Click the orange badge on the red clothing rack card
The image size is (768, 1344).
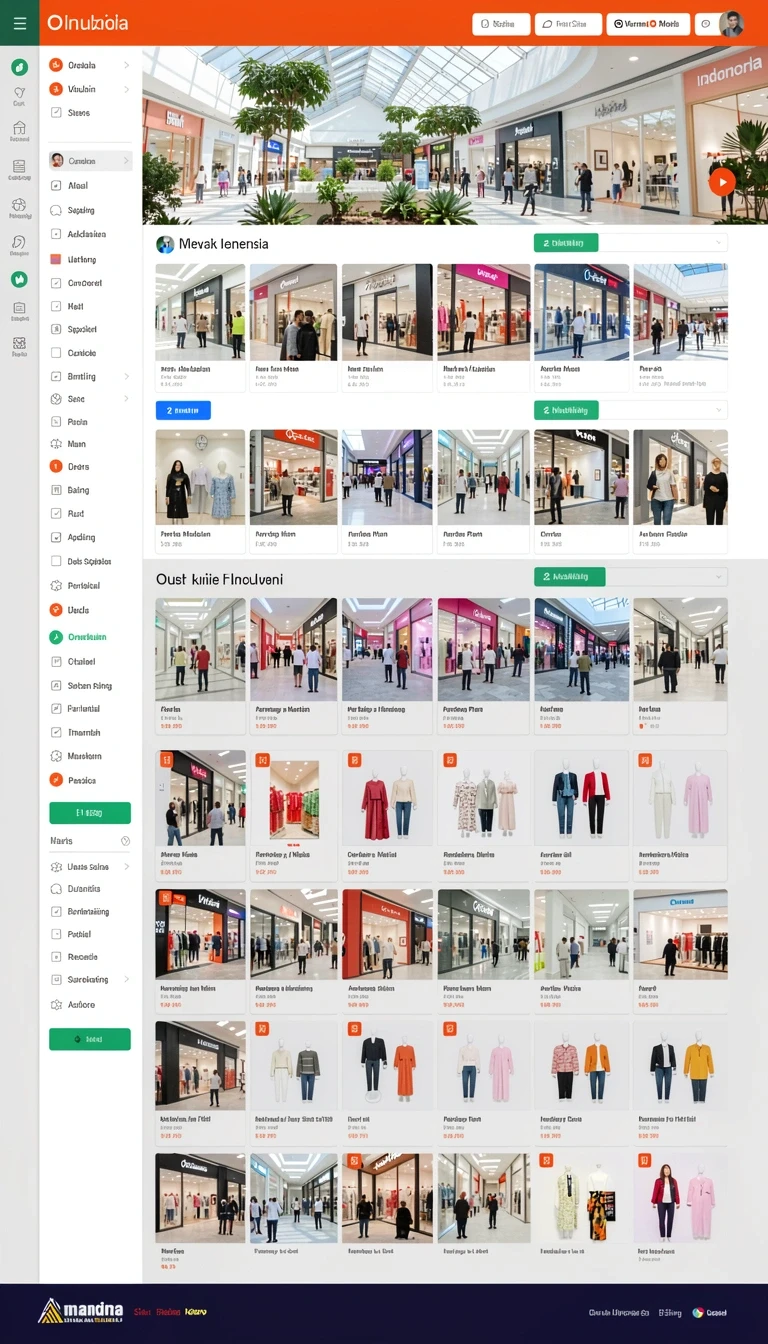(x=262, y=761)
